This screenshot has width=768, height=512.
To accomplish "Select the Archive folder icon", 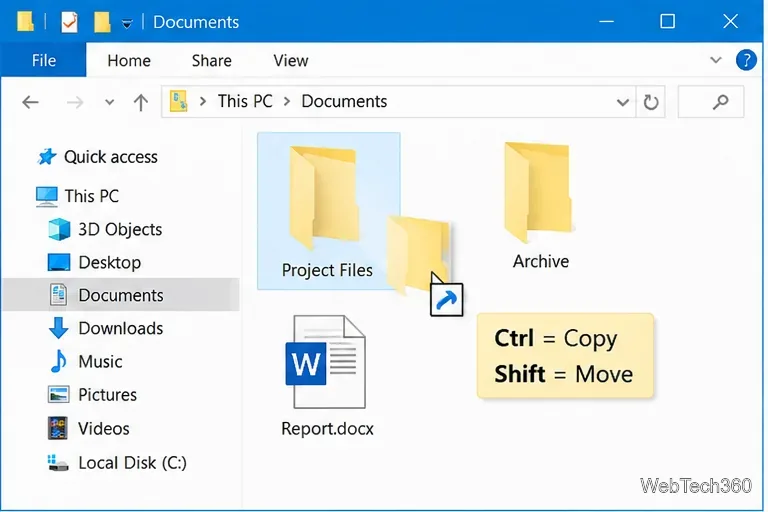I will coord(538,192).
